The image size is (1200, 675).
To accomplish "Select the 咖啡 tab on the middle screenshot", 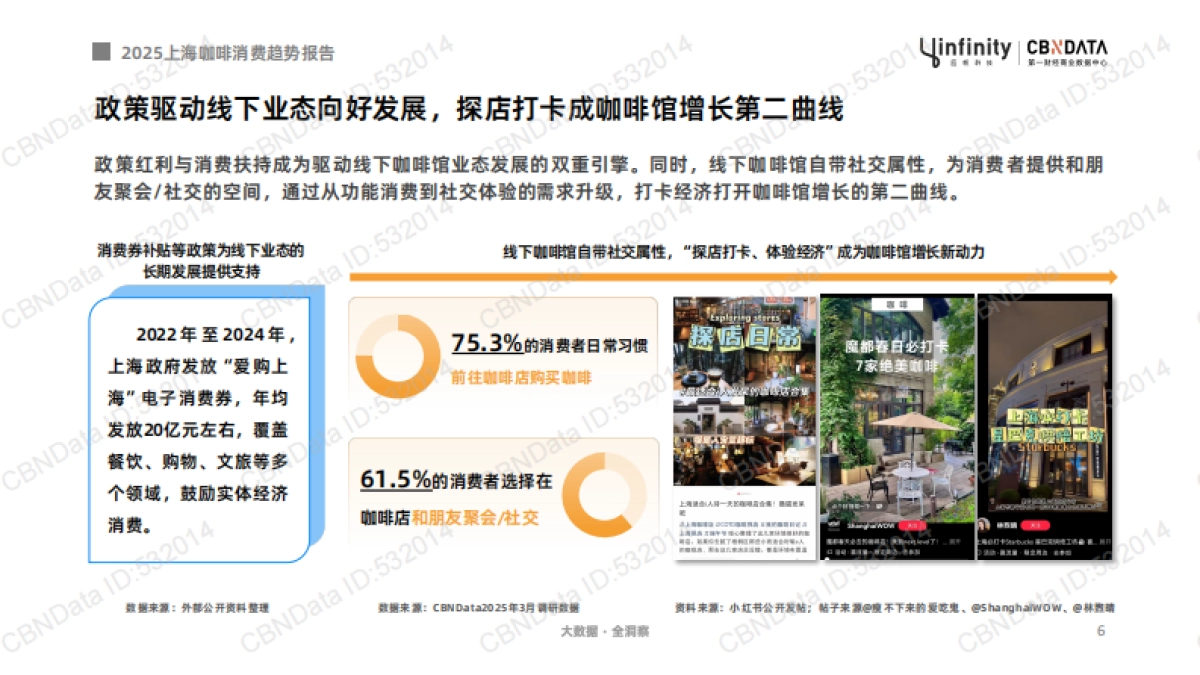I will pos(898,303).
